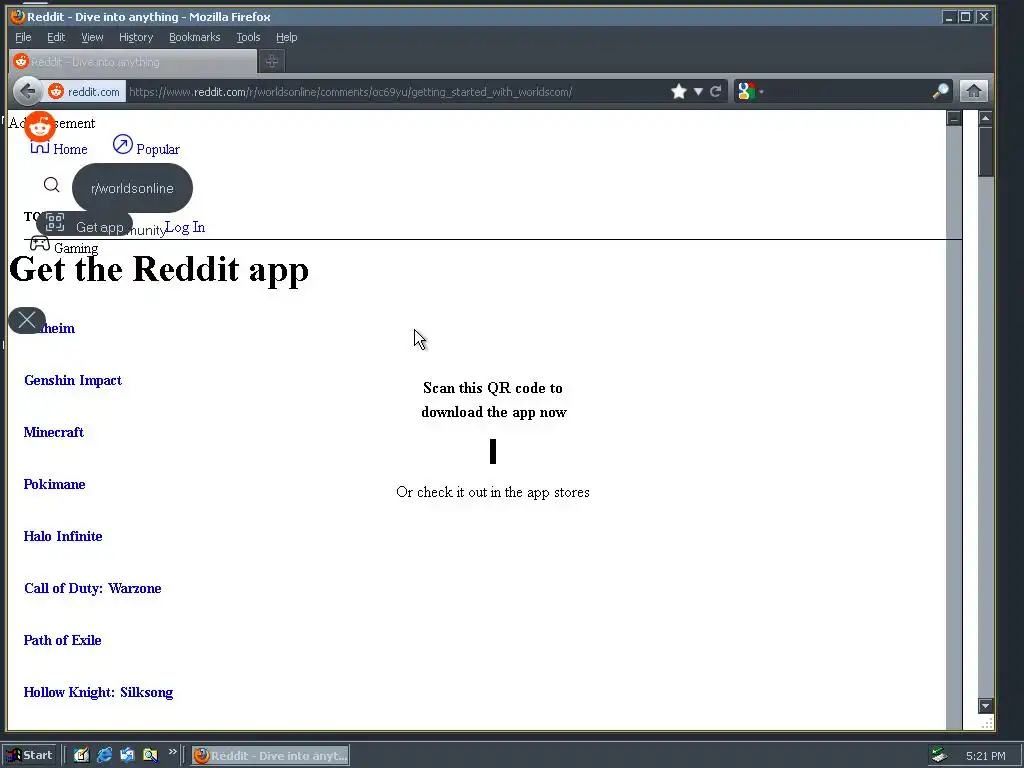Click the fourth quick launch search icon
The image size is (1024, 768).
(x=150, y=755)
